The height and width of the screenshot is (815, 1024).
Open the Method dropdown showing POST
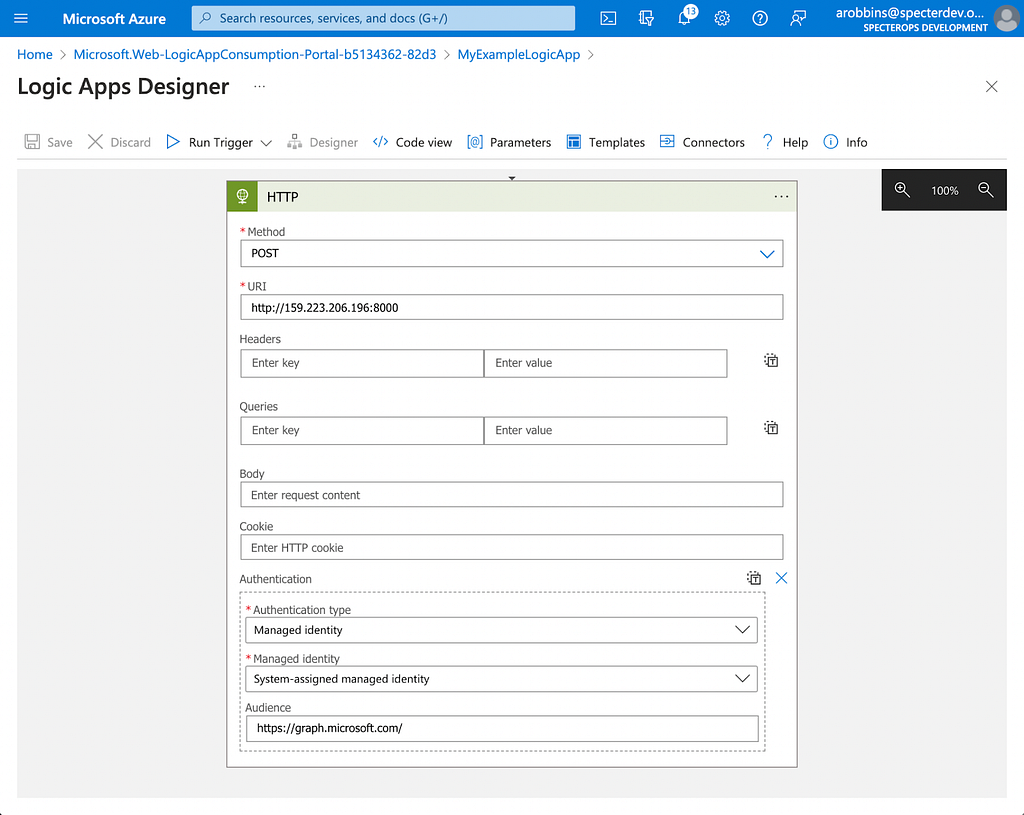tap(511, 253)
